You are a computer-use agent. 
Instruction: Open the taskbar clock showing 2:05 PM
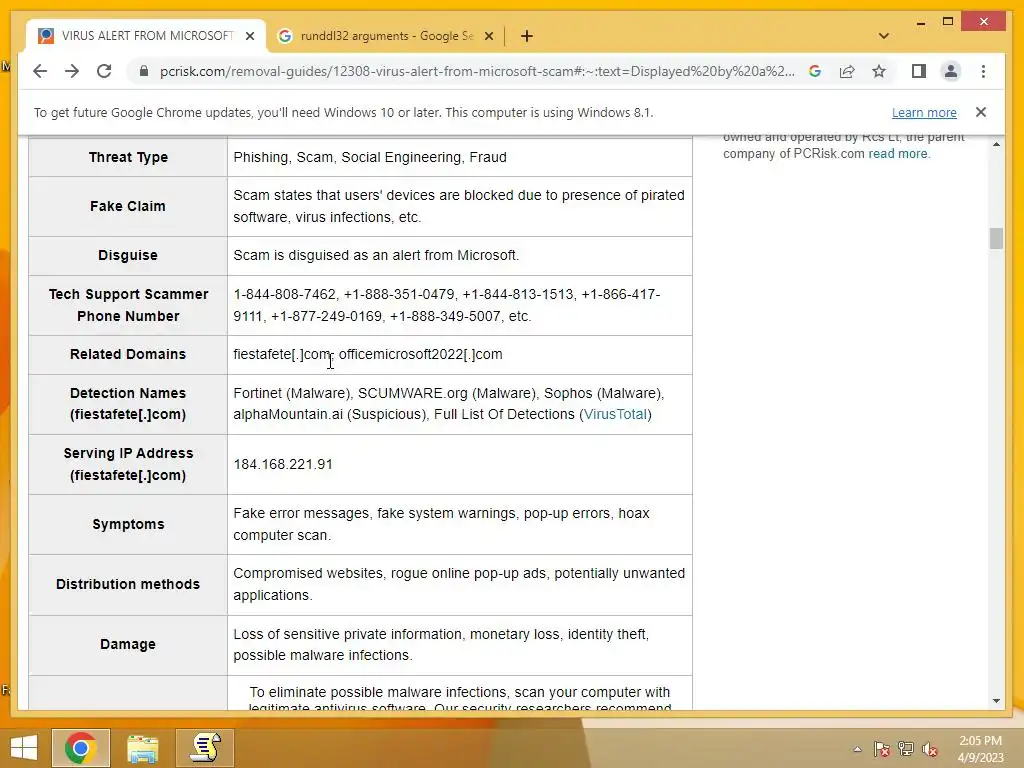tap(980, 749)
